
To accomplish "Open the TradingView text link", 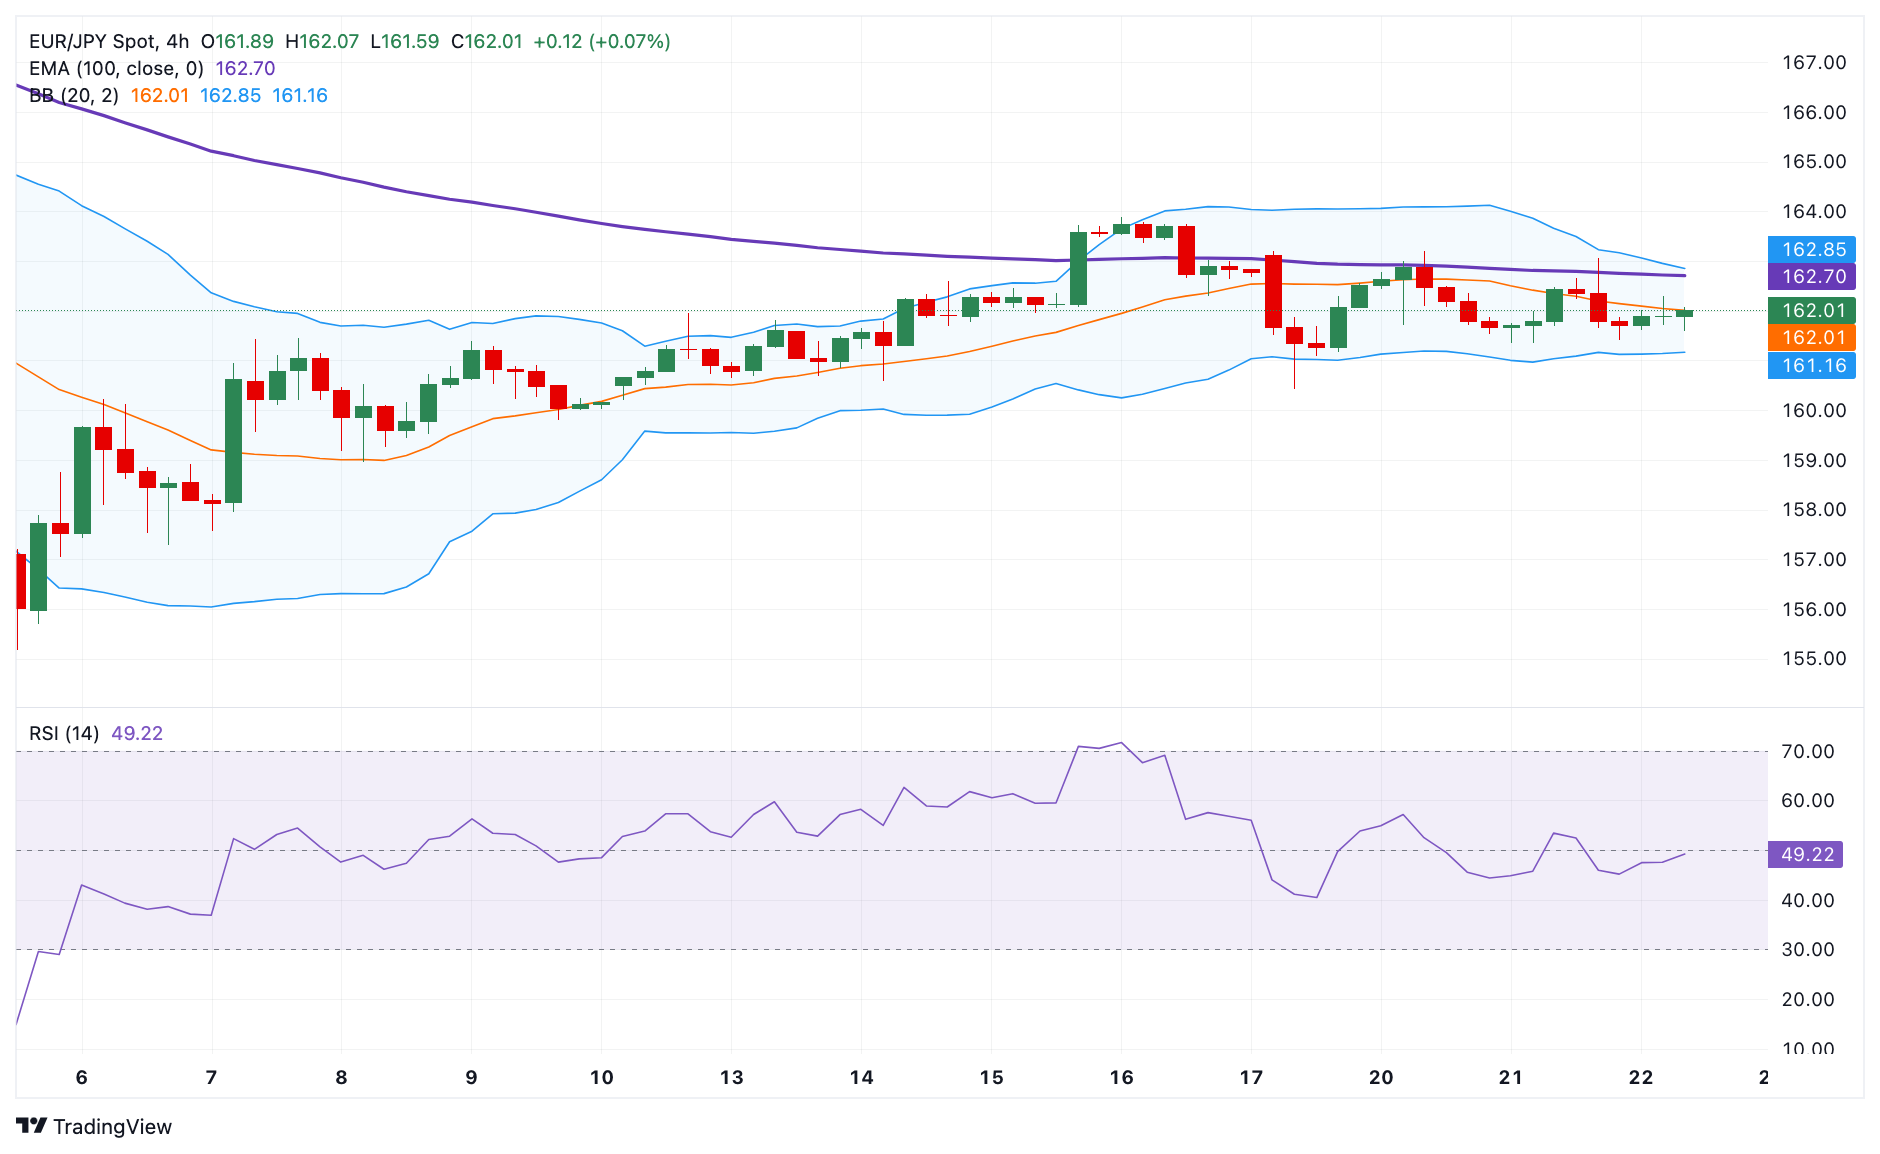I will tap(112, 1127).
